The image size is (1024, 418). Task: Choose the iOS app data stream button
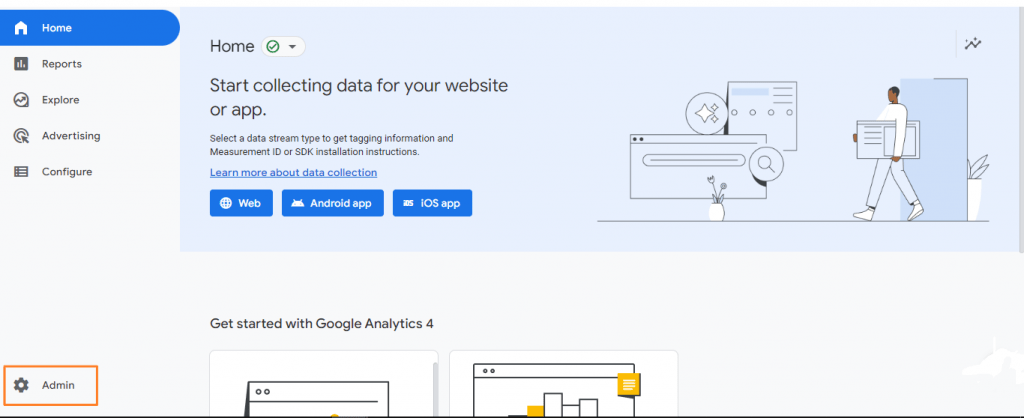pos(432,203)
